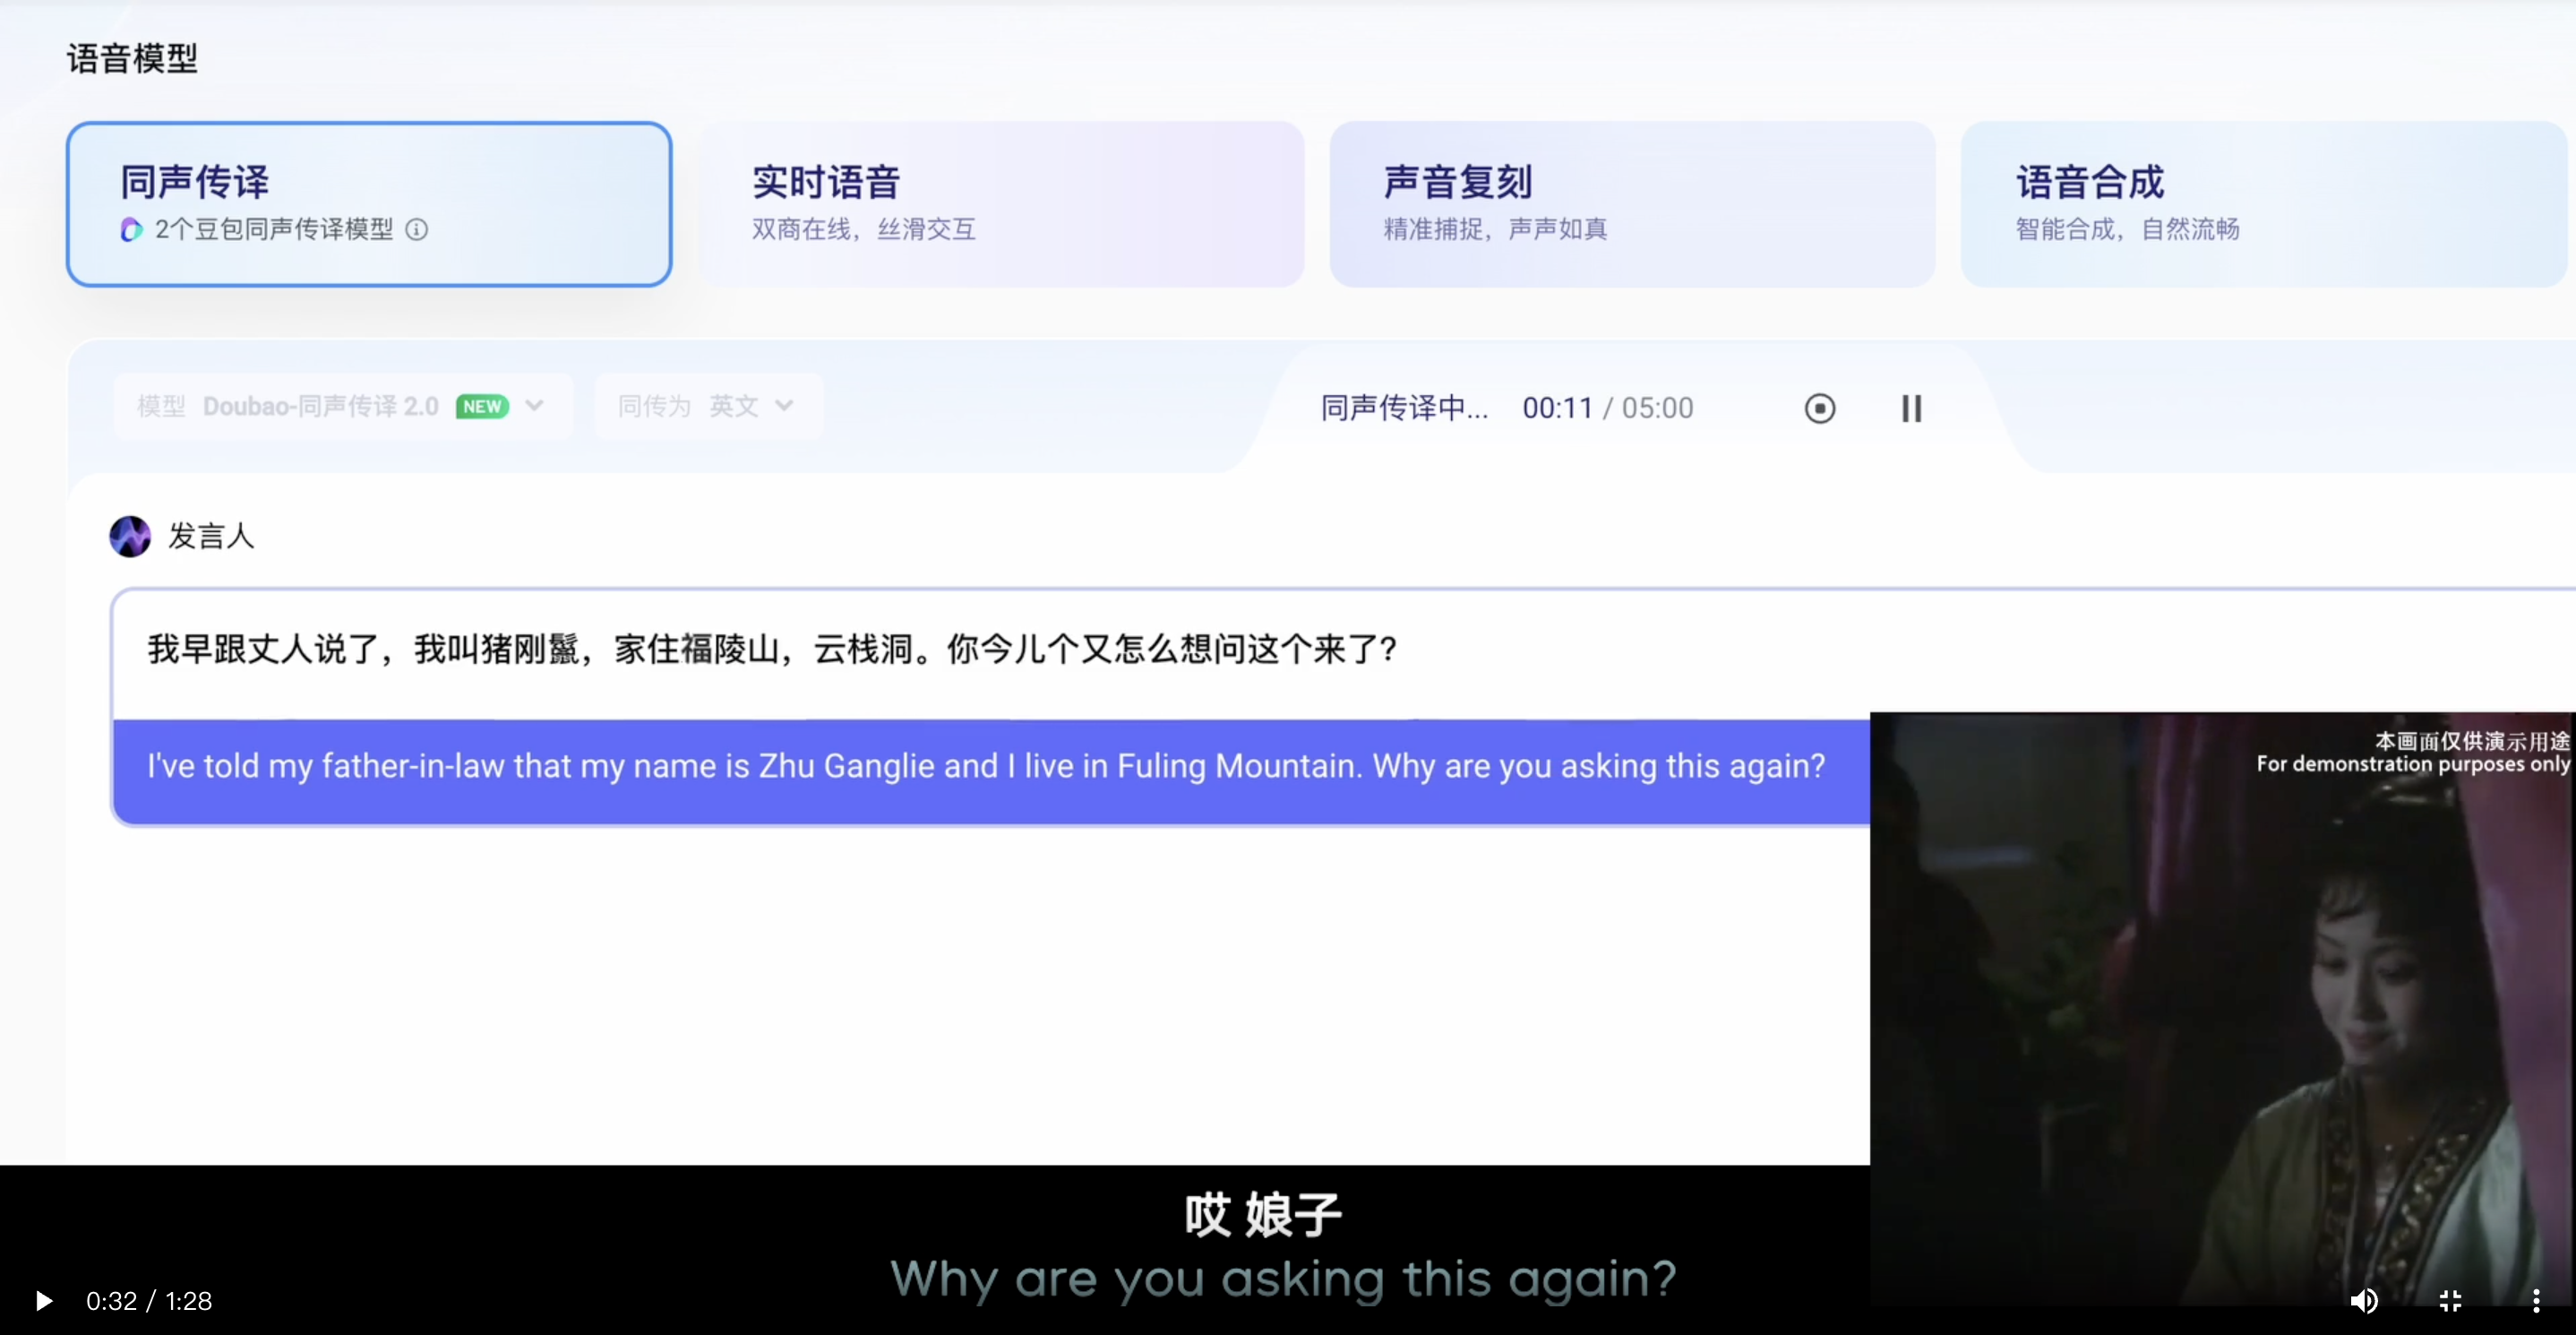This screenshot has width=2576, height=1335.
Task: Click the Chinese transcript starting 我早跟丈人说了
Action: [x=771, y=649]
